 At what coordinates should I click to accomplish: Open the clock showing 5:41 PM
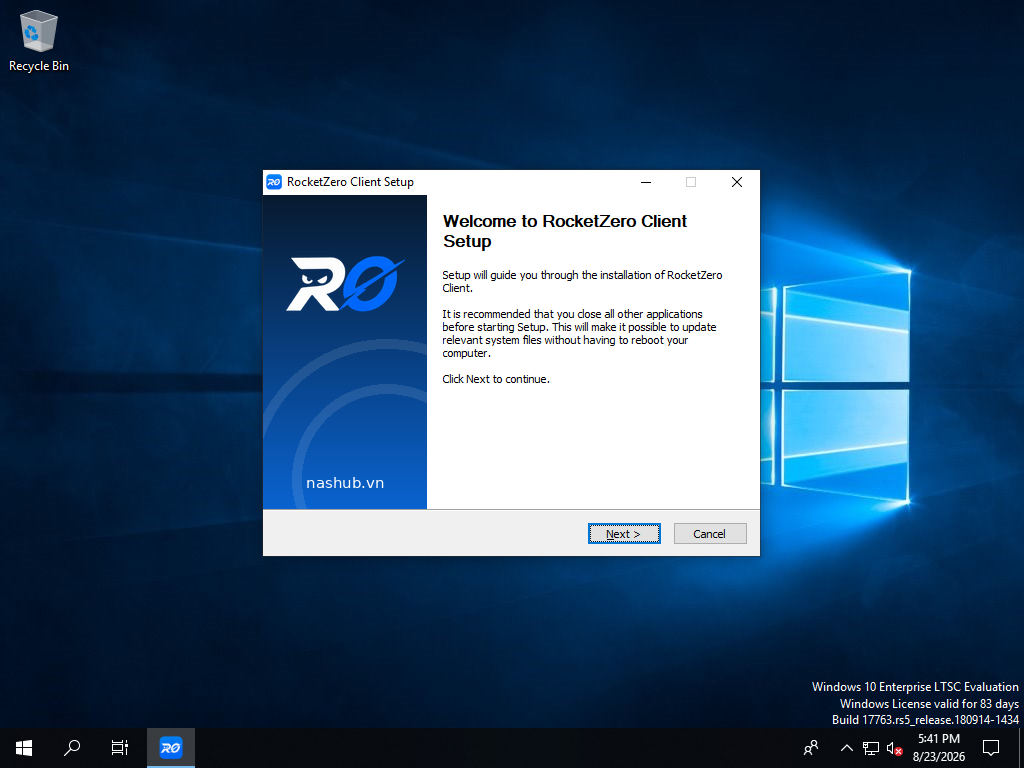(939, 748)
